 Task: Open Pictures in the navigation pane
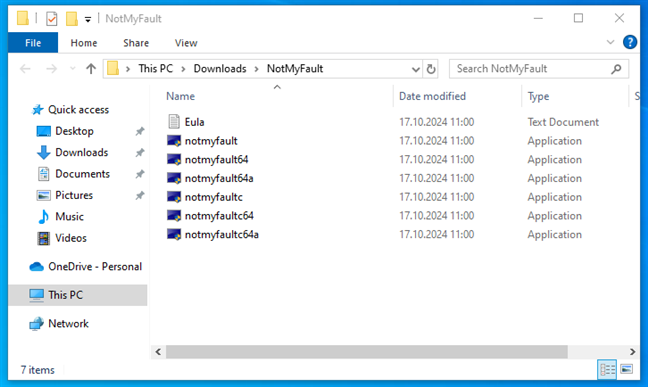pos(74,195)
